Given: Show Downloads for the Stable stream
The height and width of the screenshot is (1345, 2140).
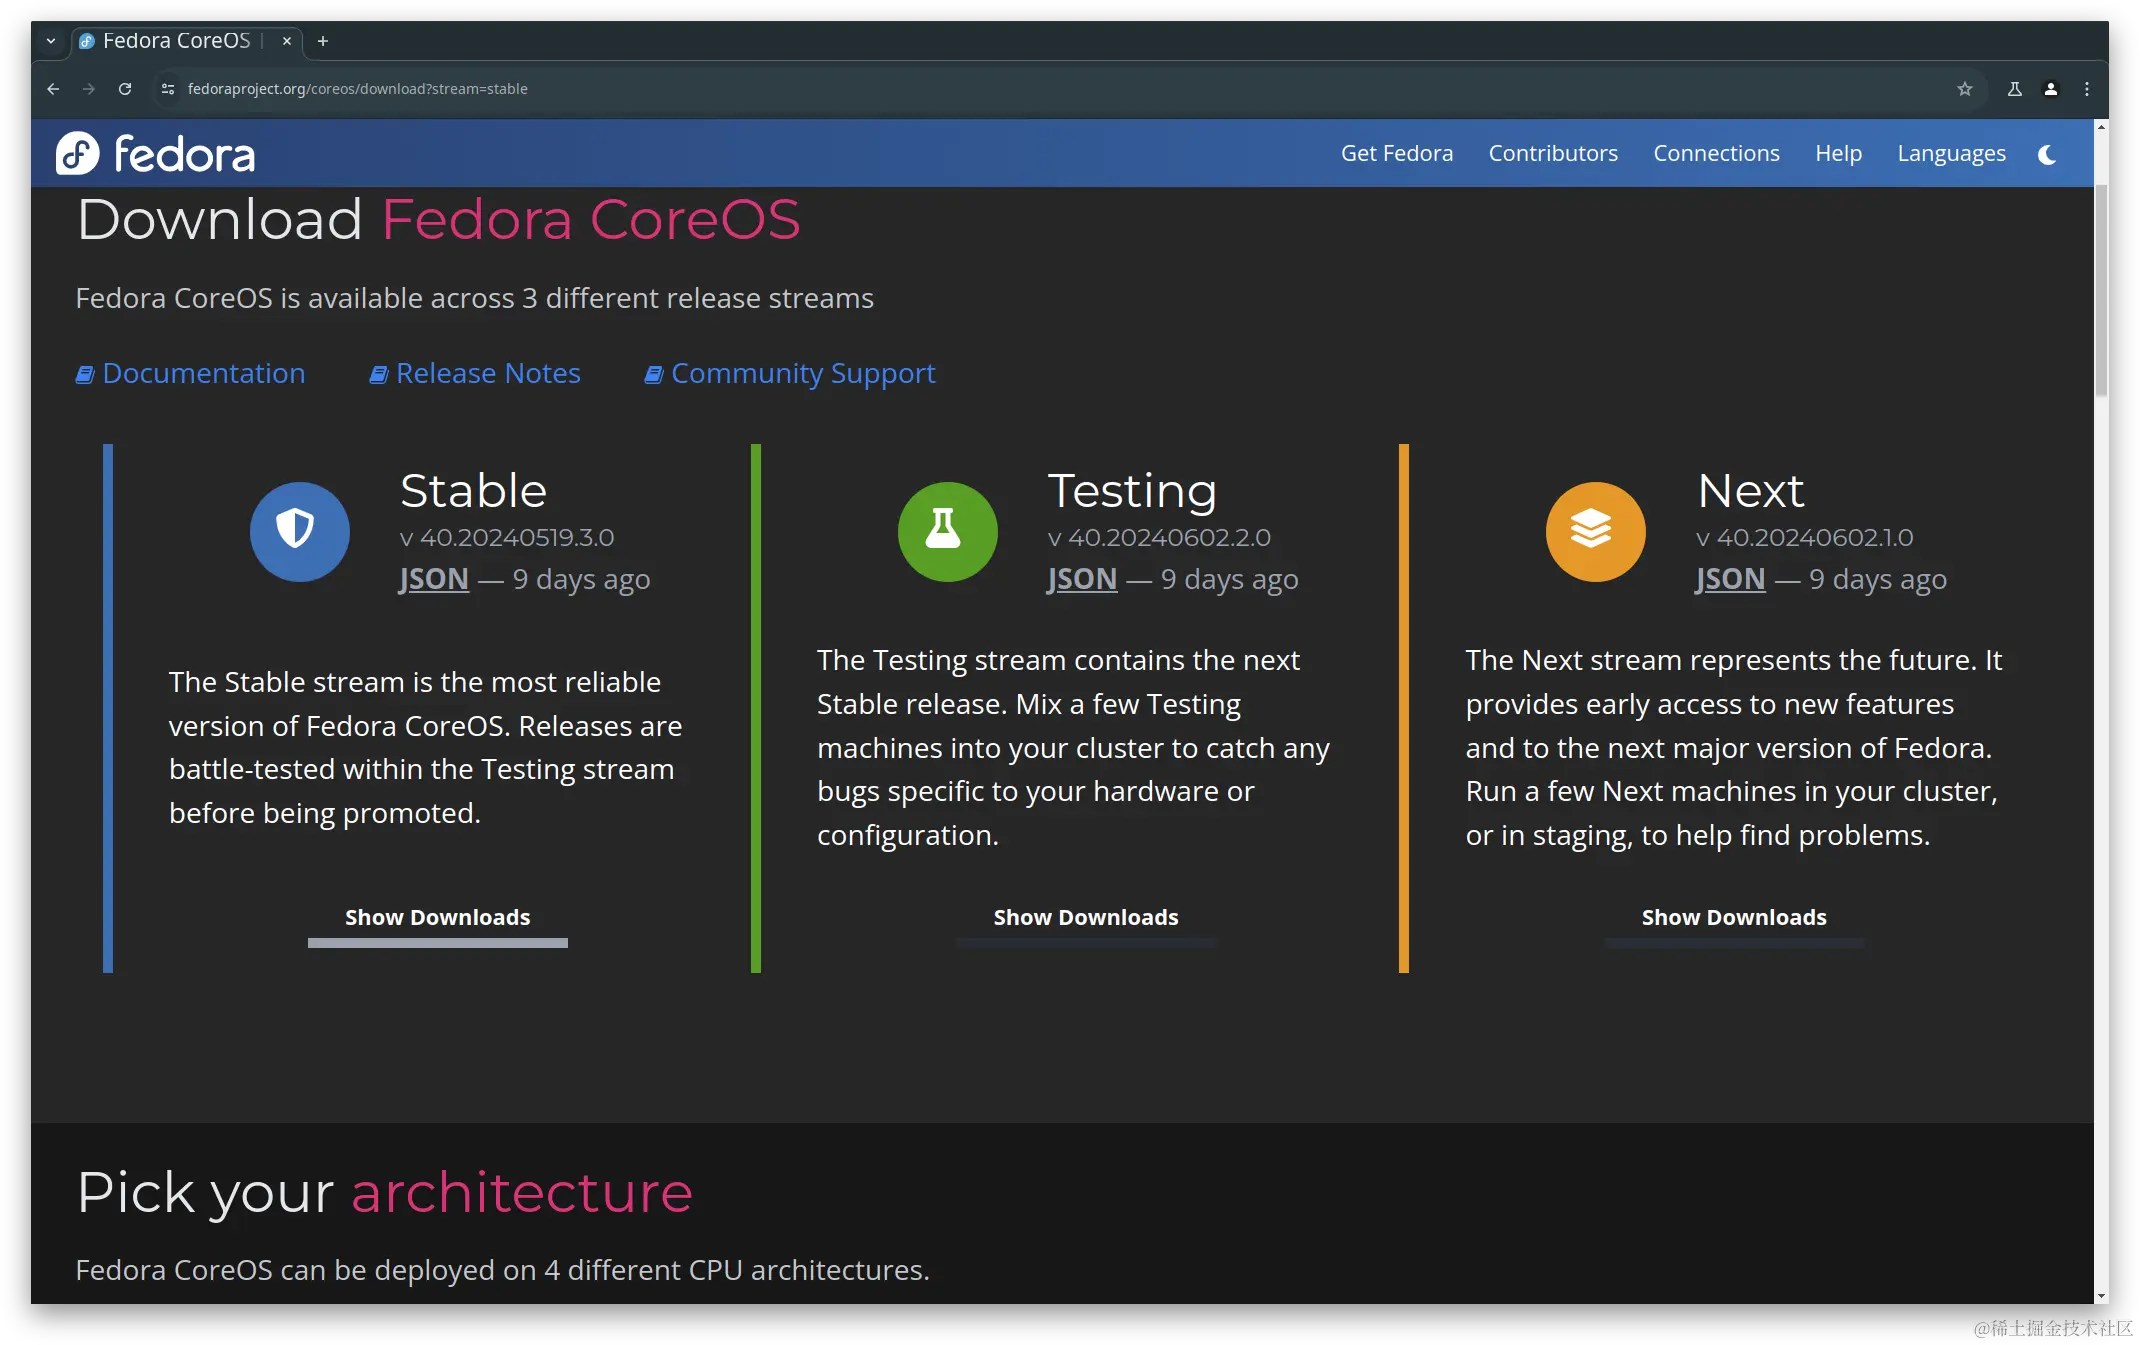Looking at the screenshot, I should coord(438,918).
